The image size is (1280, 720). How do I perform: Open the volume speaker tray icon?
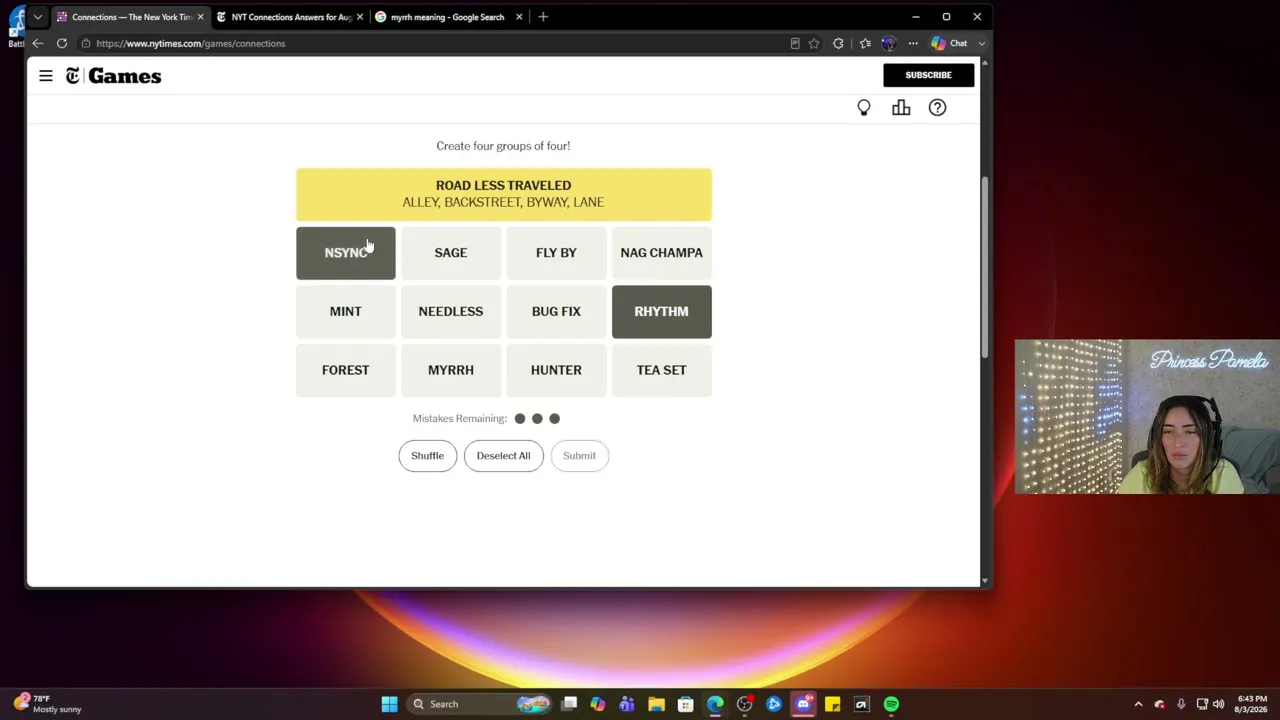1218,704
